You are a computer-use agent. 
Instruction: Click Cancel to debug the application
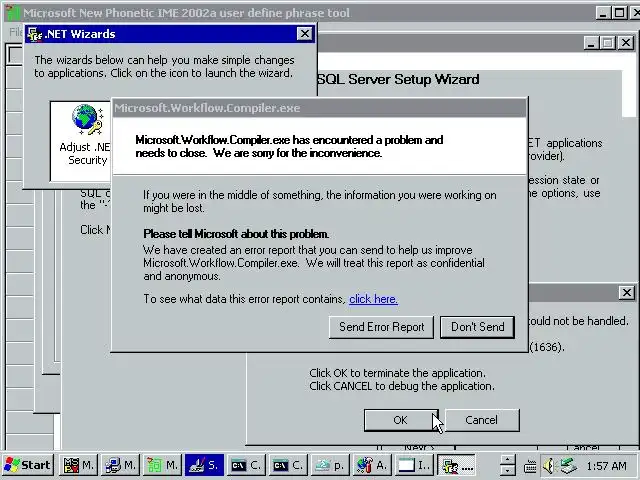482,420
